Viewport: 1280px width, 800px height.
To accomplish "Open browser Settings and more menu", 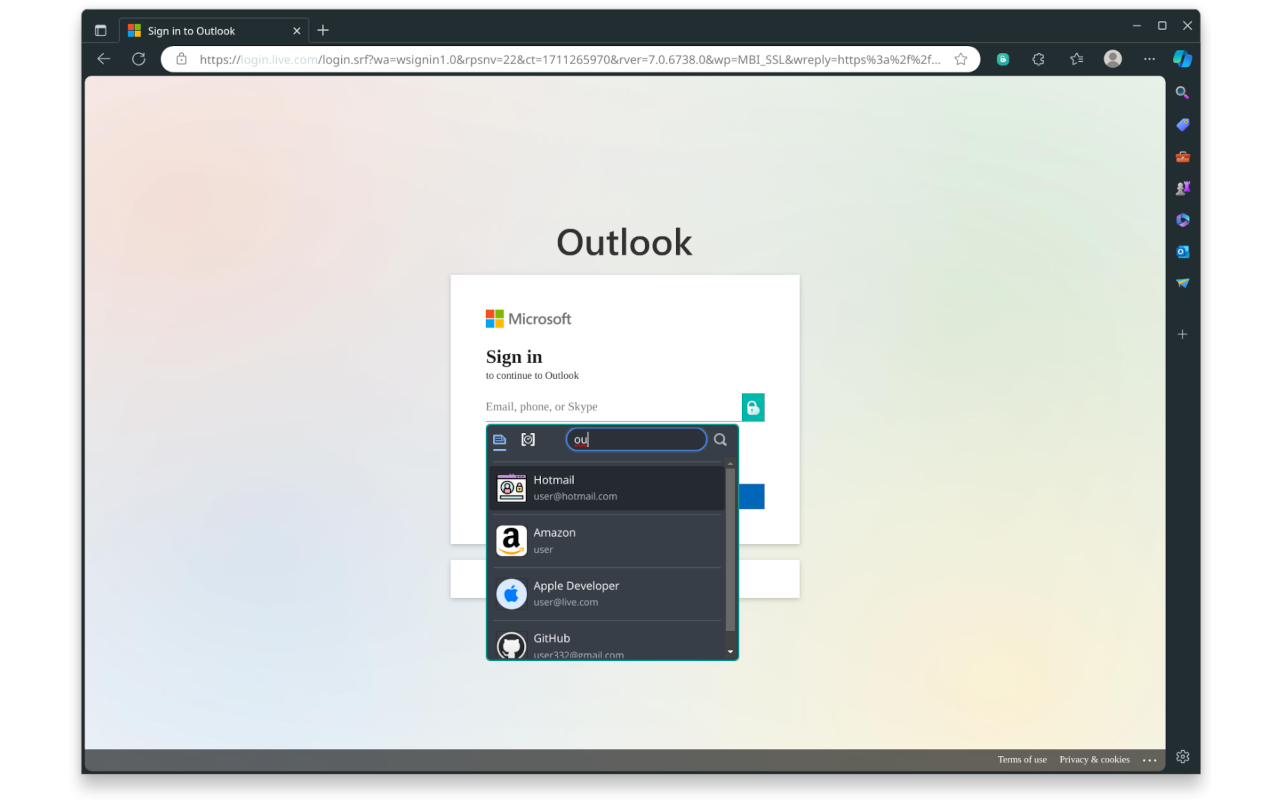I will (x=1149, y=59).
